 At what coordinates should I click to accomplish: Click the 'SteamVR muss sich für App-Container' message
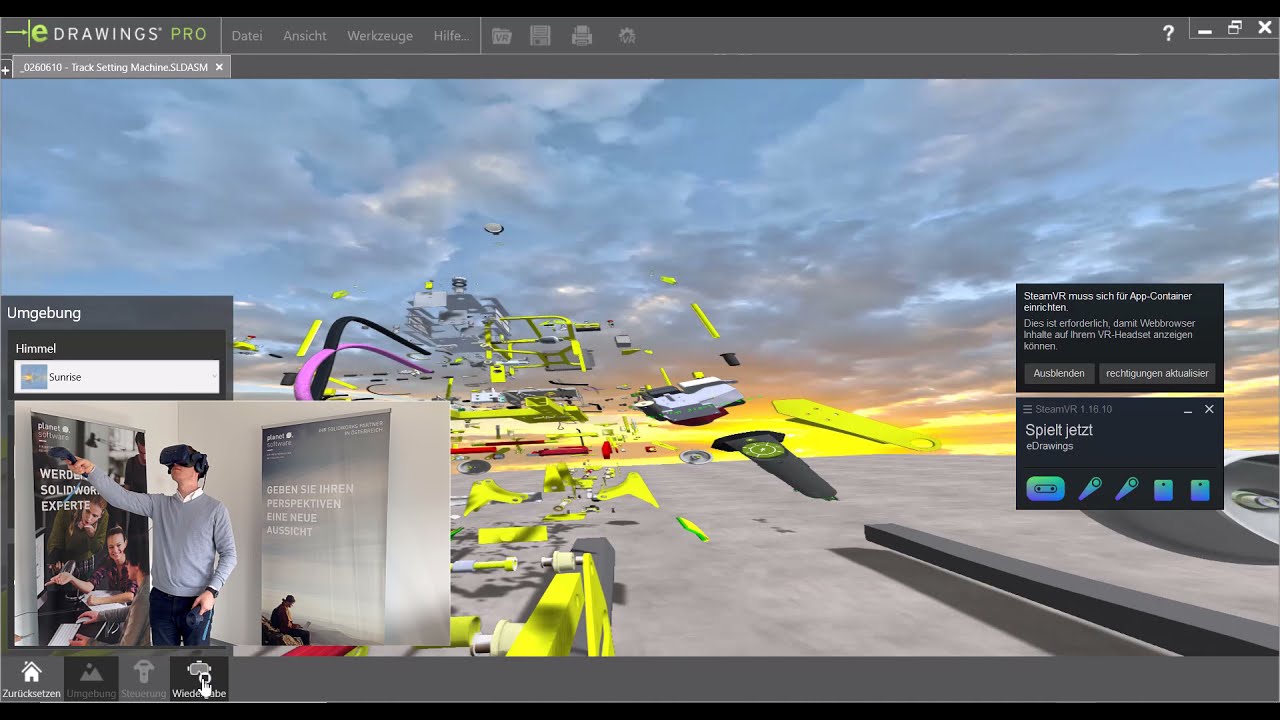1108,301
